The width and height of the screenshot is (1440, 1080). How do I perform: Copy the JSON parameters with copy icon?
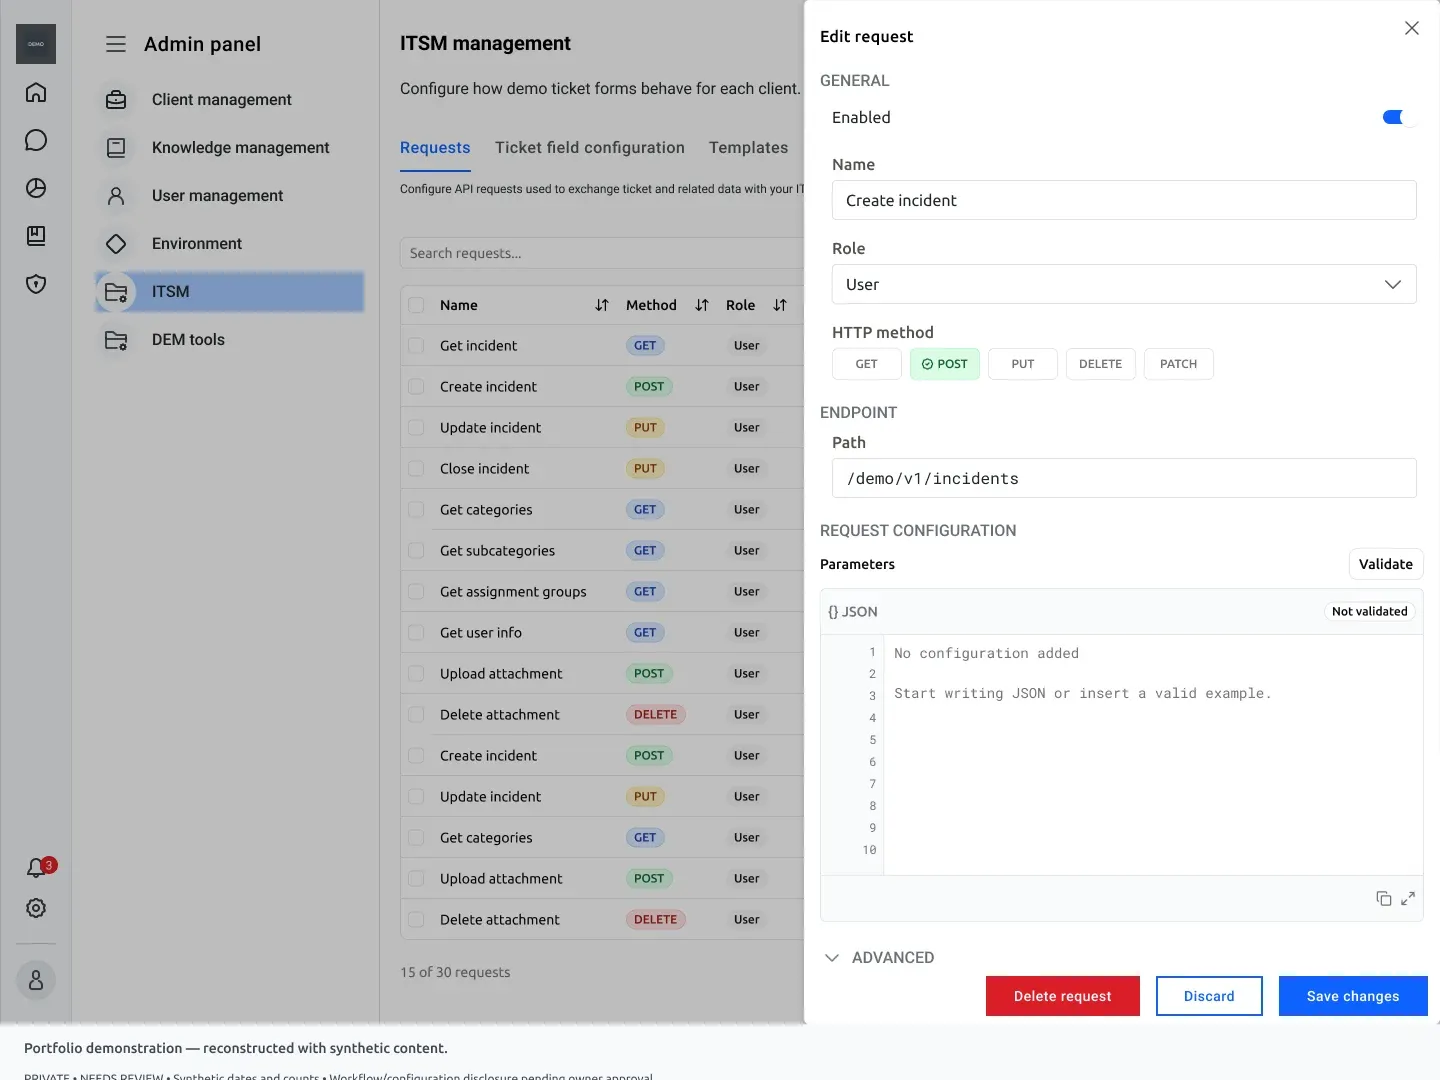click(x=1384, y=899)
